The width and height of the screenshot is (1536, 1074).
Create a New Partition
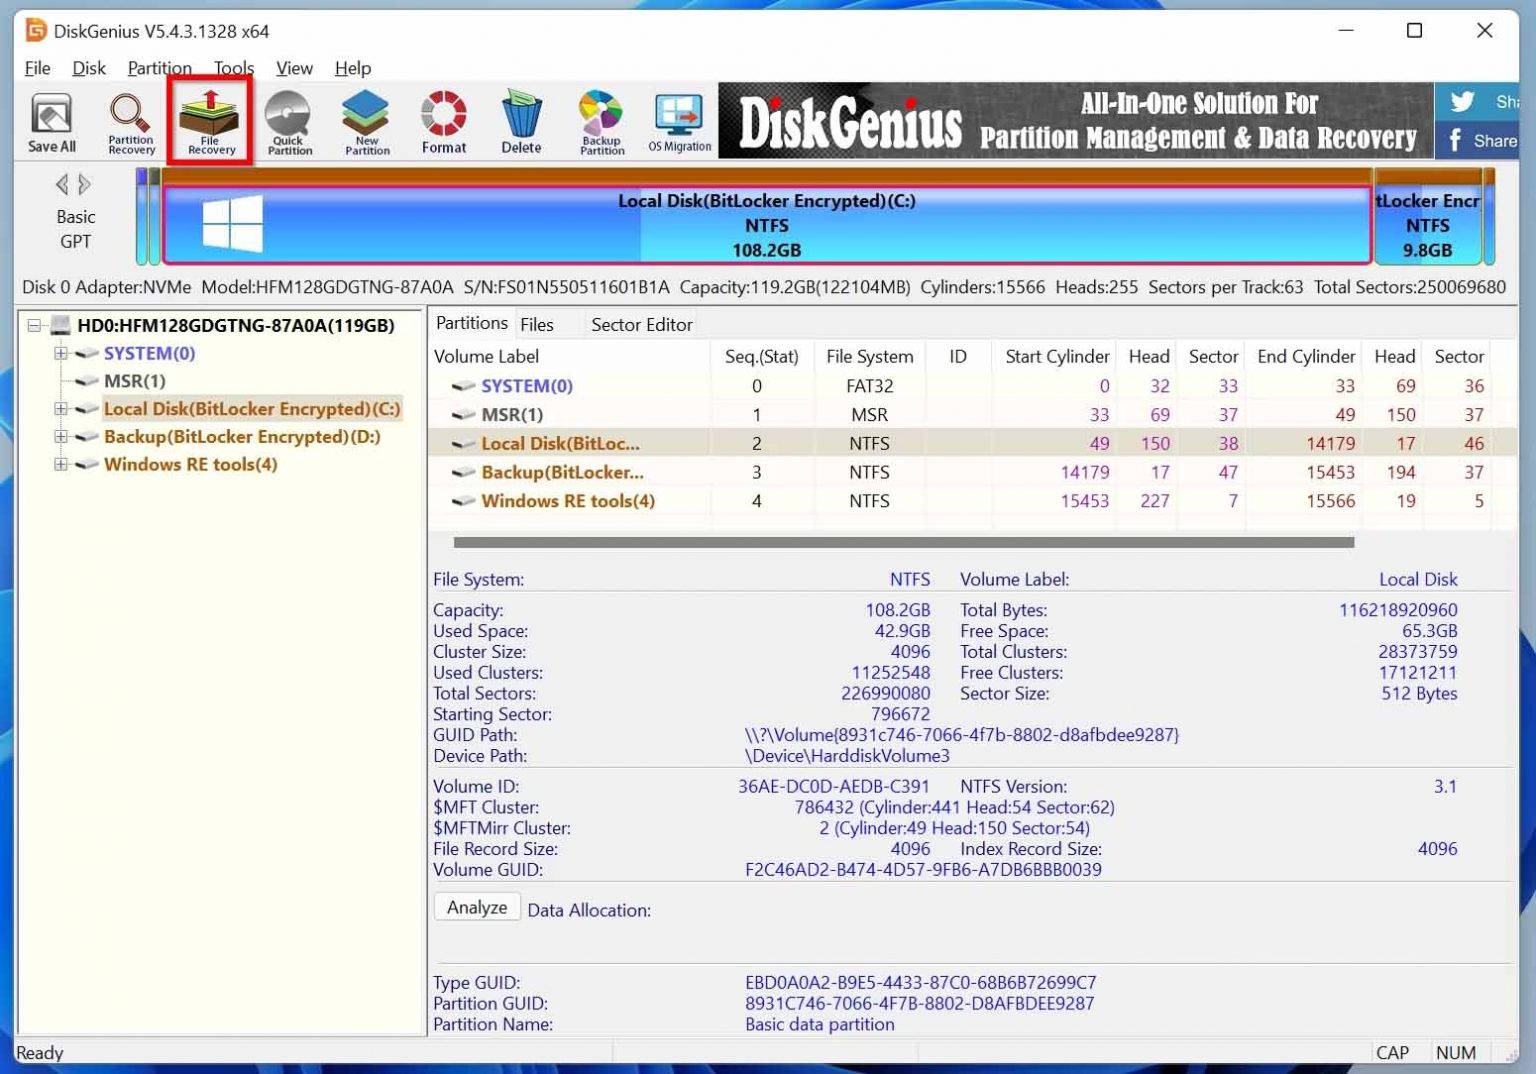pos(365,120)
